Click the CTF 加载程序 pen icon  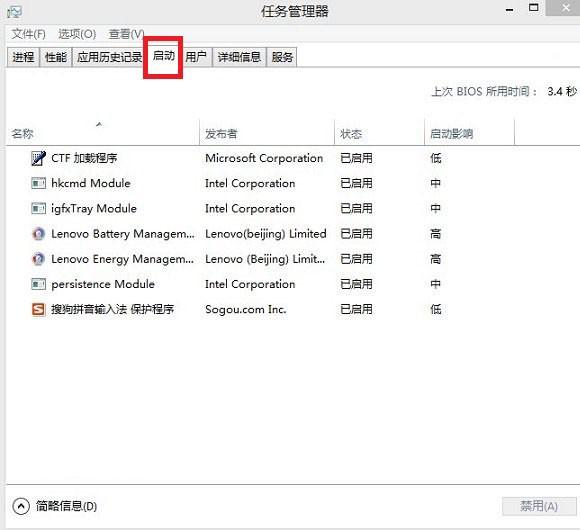[38, 158]
